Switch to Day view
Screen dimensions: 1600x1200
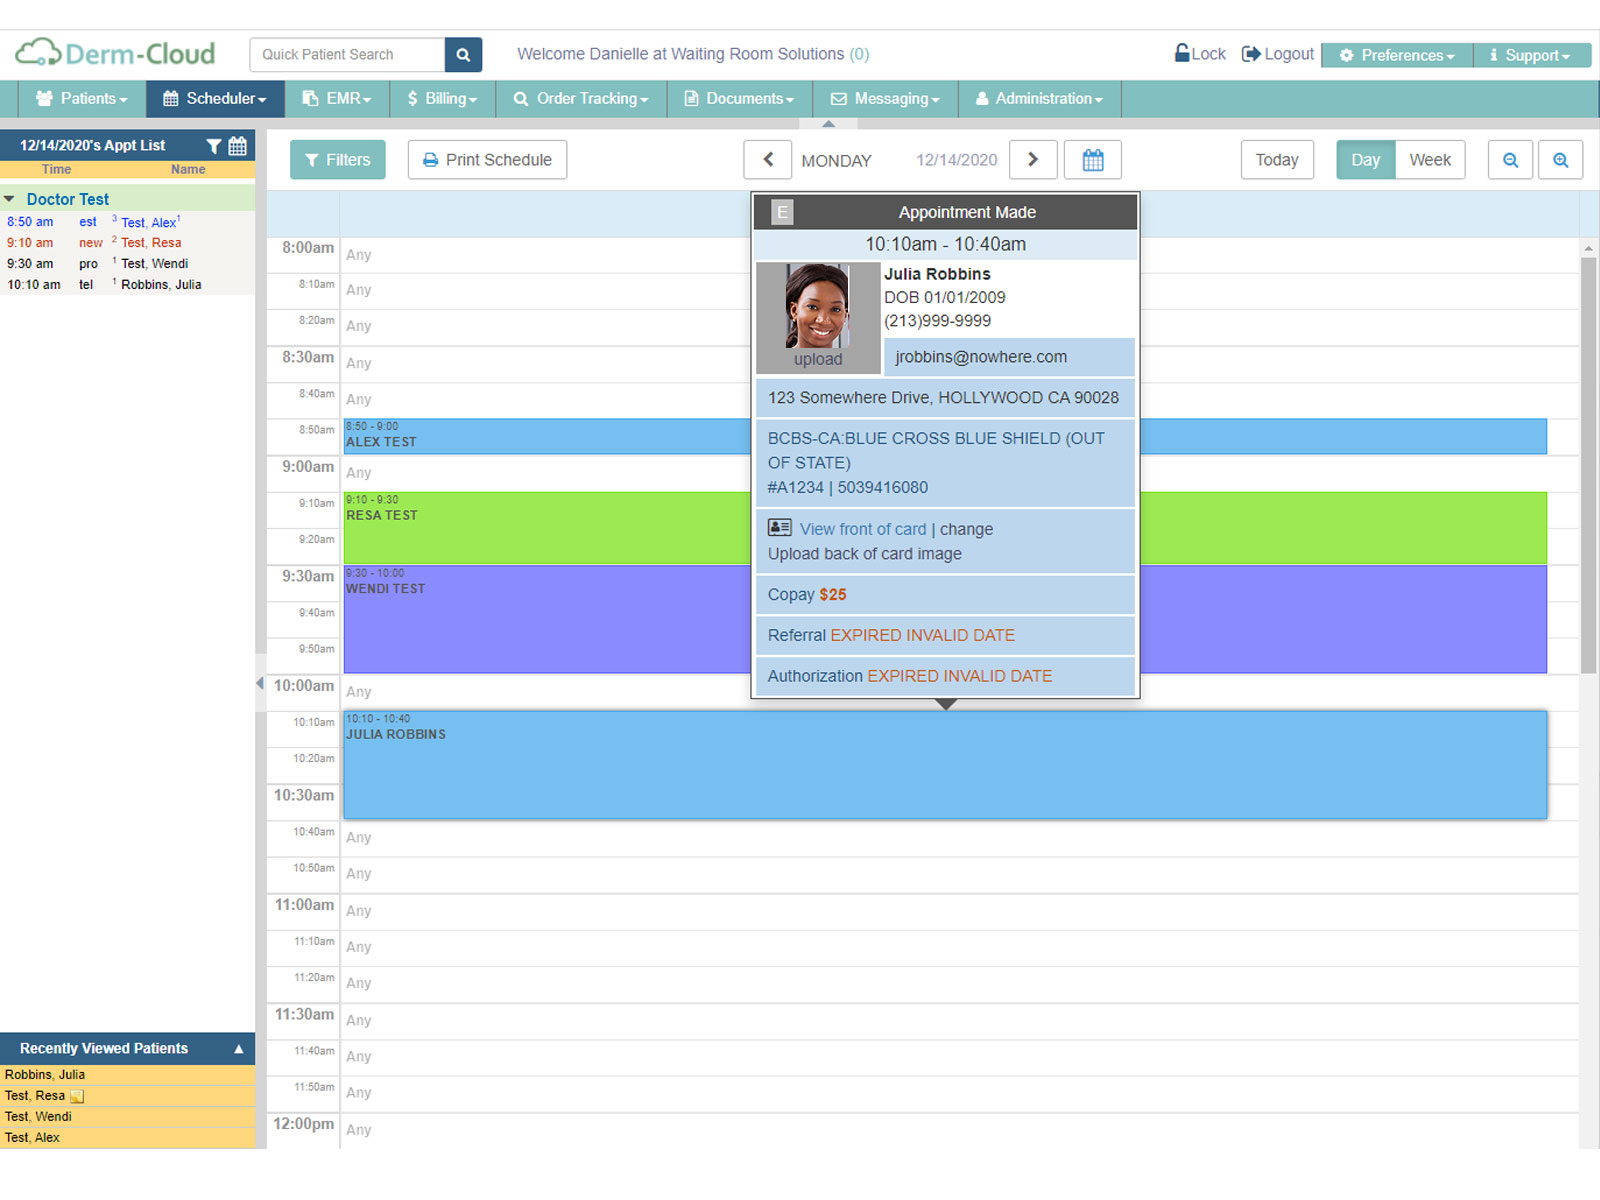coord(1365,160)
